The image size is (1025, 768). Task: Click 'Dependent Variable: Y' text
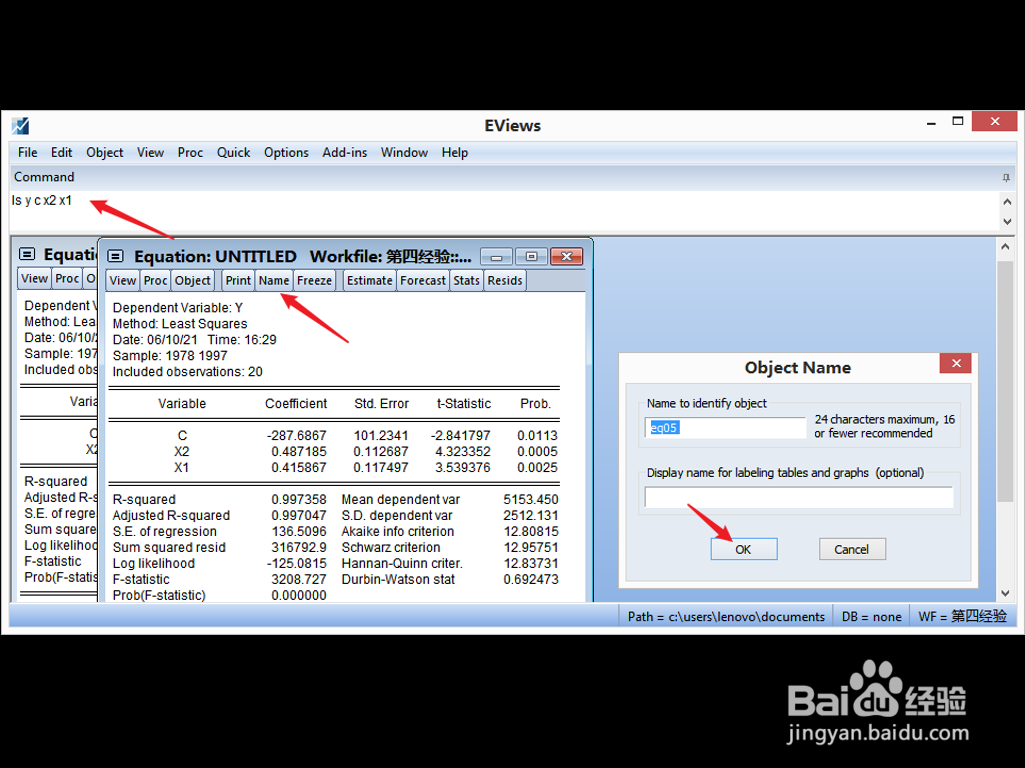[x=178, y=308]
